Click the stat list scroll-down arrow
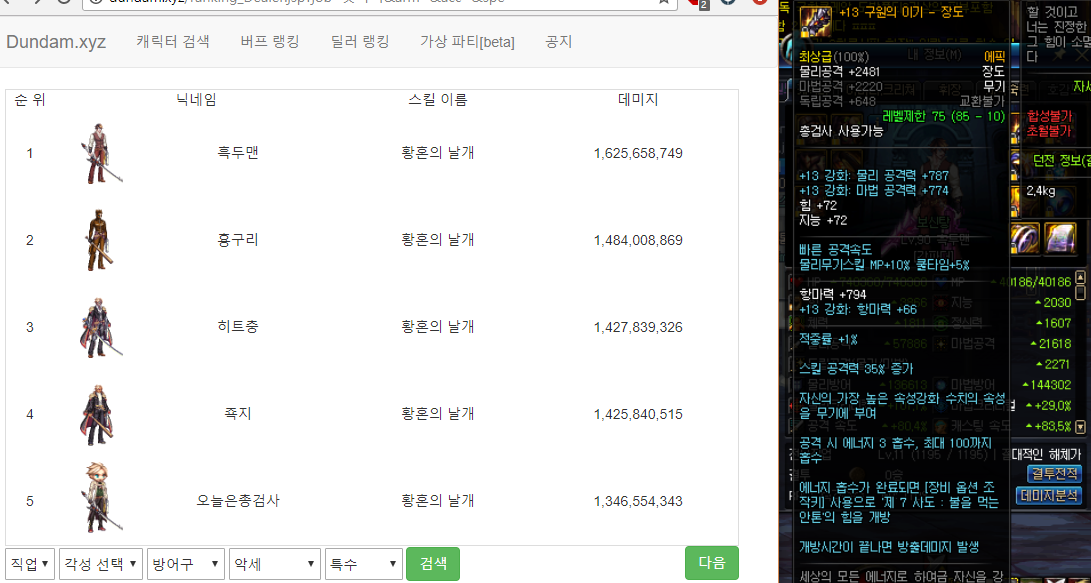 click(x=1080, y=426)
